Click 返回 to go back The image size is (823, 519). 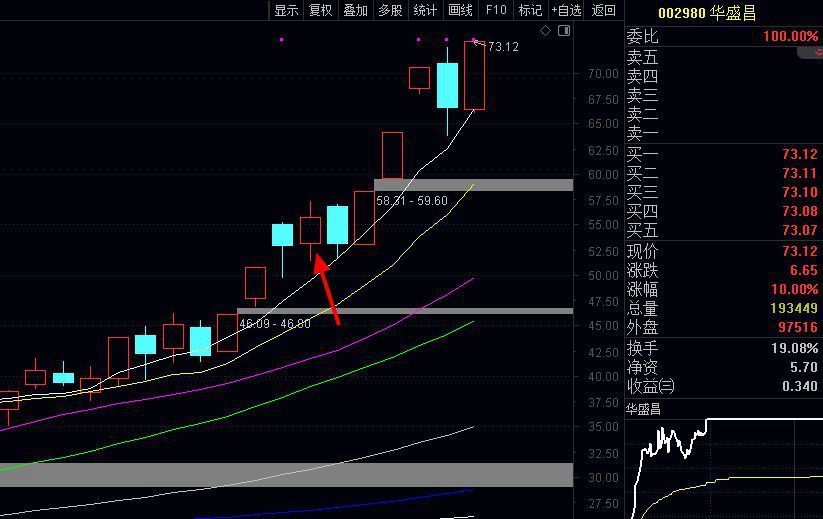[604, 10]
